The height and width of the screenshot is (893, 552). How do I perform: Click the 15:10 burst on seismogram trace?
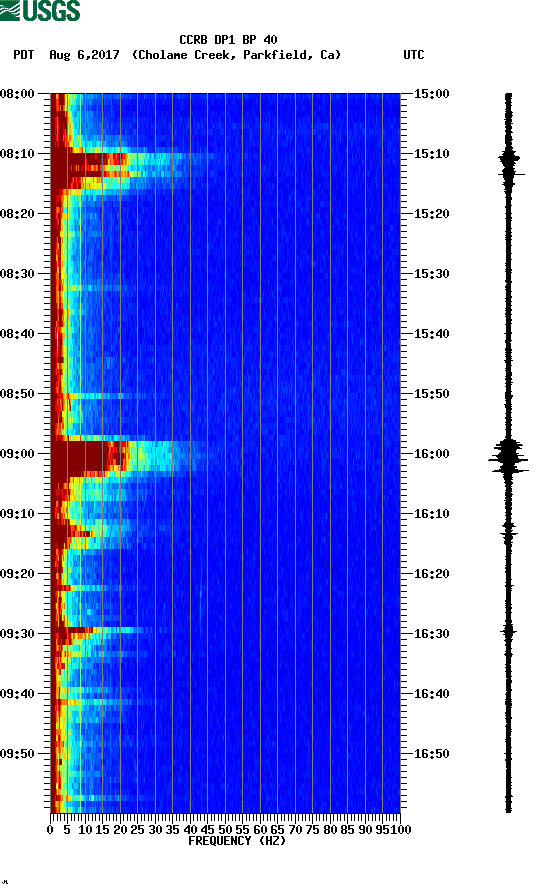pyautogui.click(x=510, y=165)
